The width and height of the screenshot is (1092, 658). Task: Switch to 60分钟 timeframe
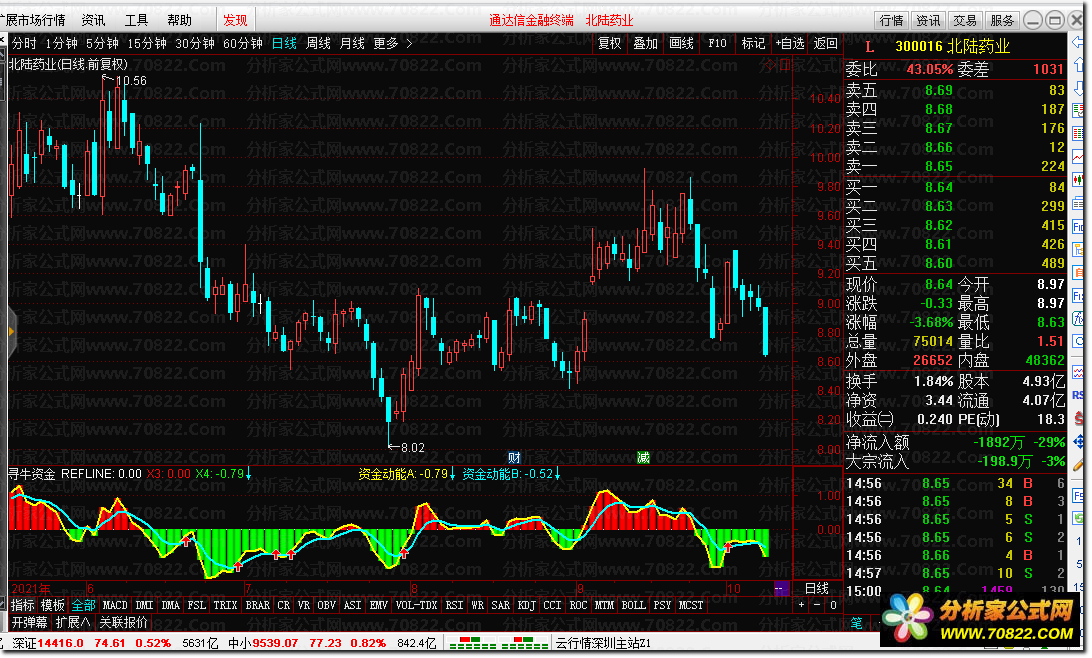[242, 43]
